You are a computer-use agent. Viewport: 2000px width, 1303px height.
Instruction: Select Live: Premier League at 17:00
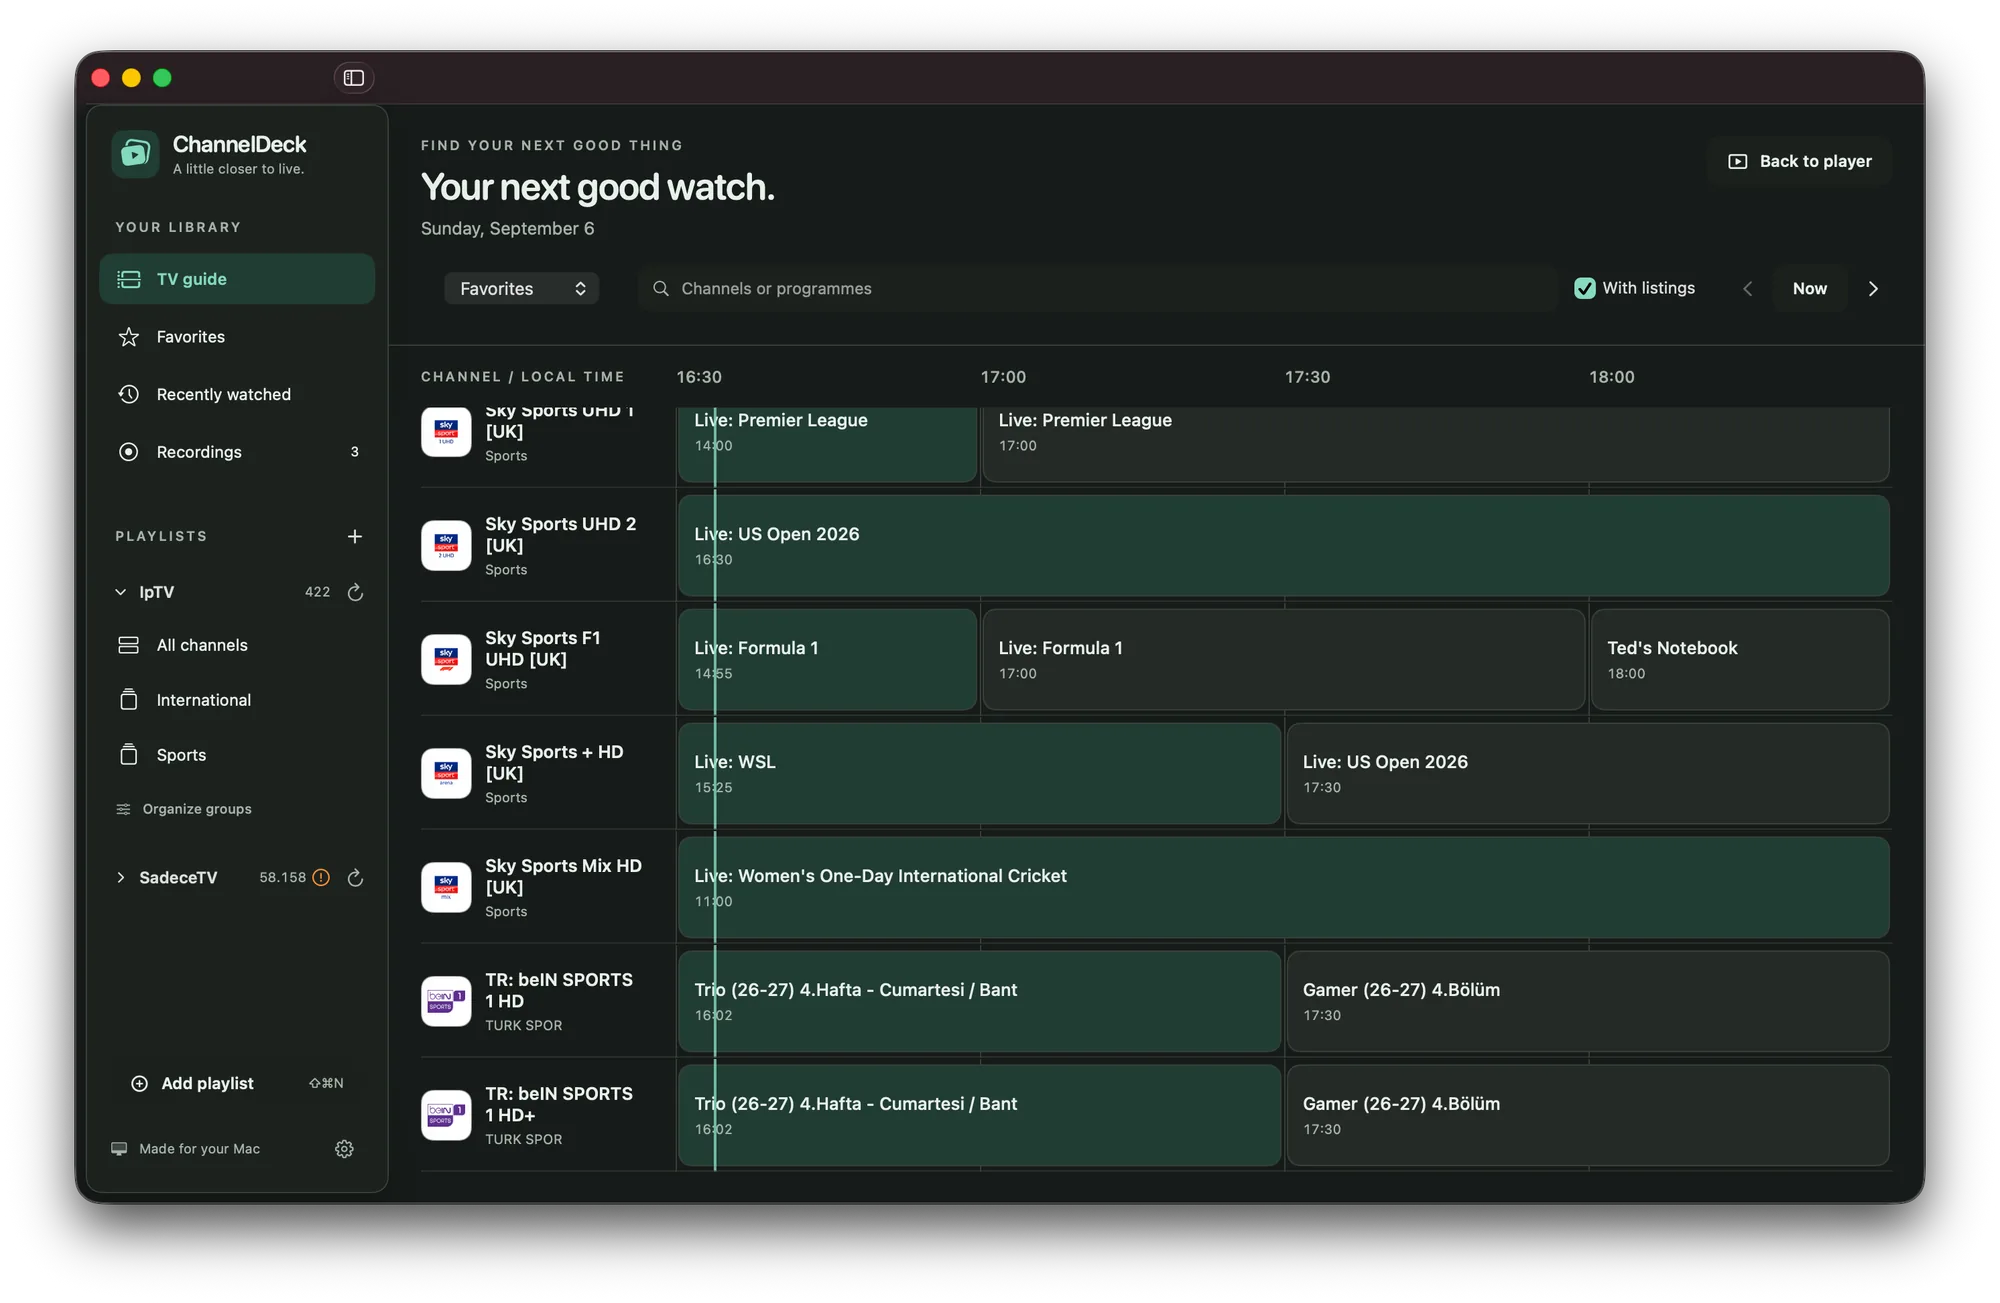tap(1436, 444)
